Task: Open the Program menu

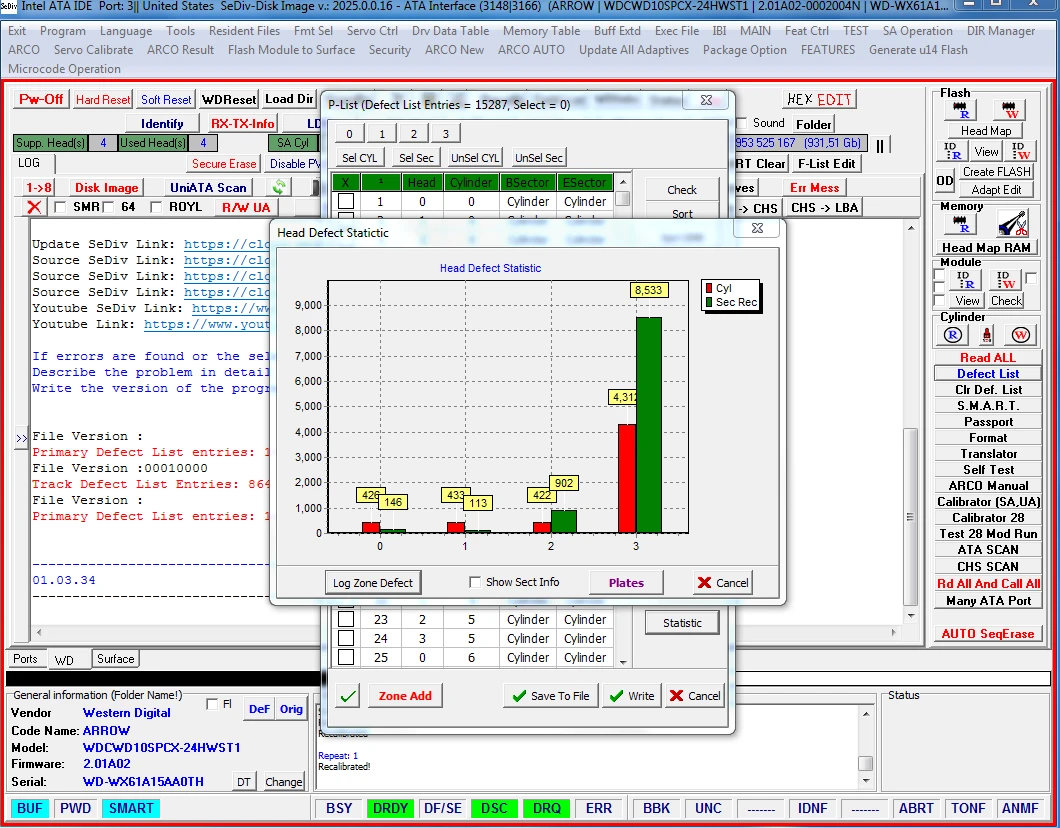Action: pyautogui.click(x=63, y=31)
